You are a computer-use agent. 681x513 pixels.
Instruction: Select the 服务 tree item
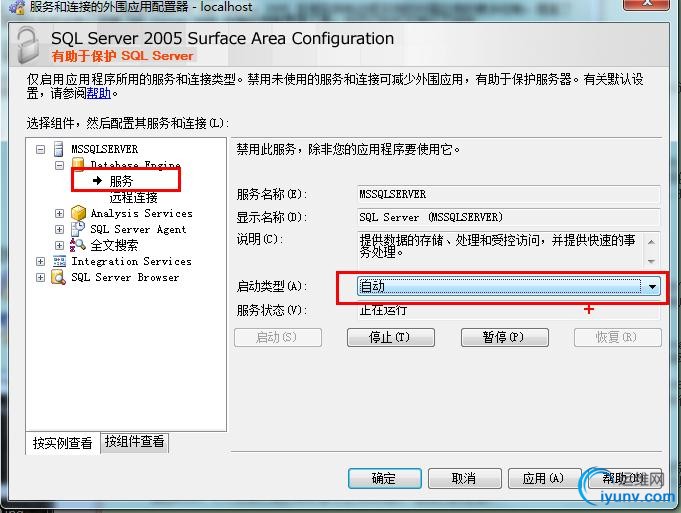[121, 181]
